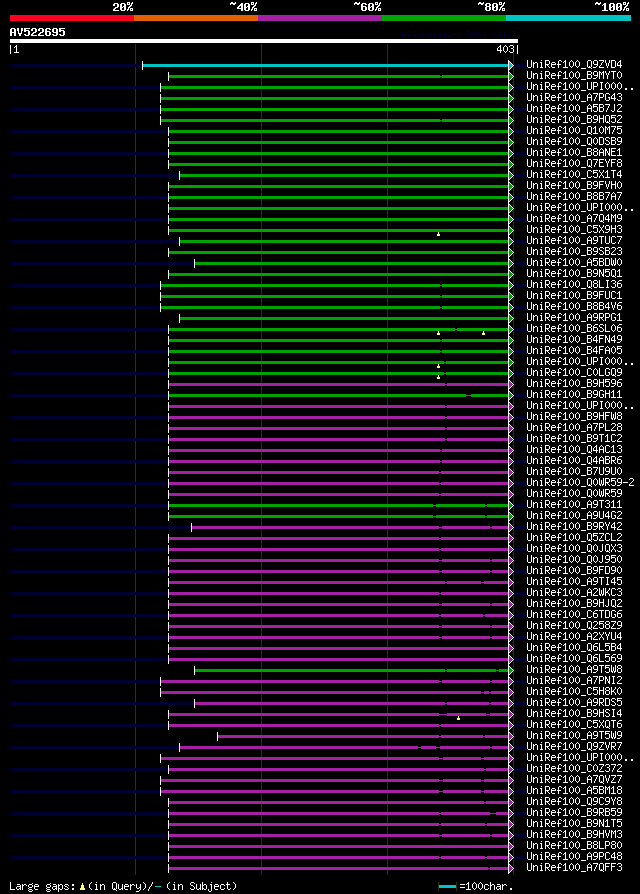Open hit label UniRef100_B9MYT0
This screenshot has width=640, height=894.
coord(574,76)
